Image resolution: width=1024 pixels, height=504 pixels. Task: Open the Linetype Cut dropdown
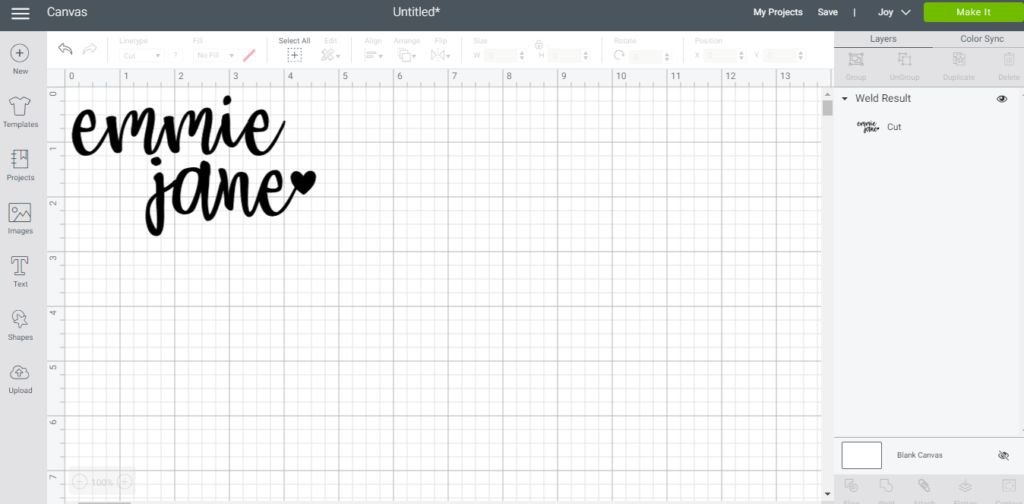pos(141,56)
